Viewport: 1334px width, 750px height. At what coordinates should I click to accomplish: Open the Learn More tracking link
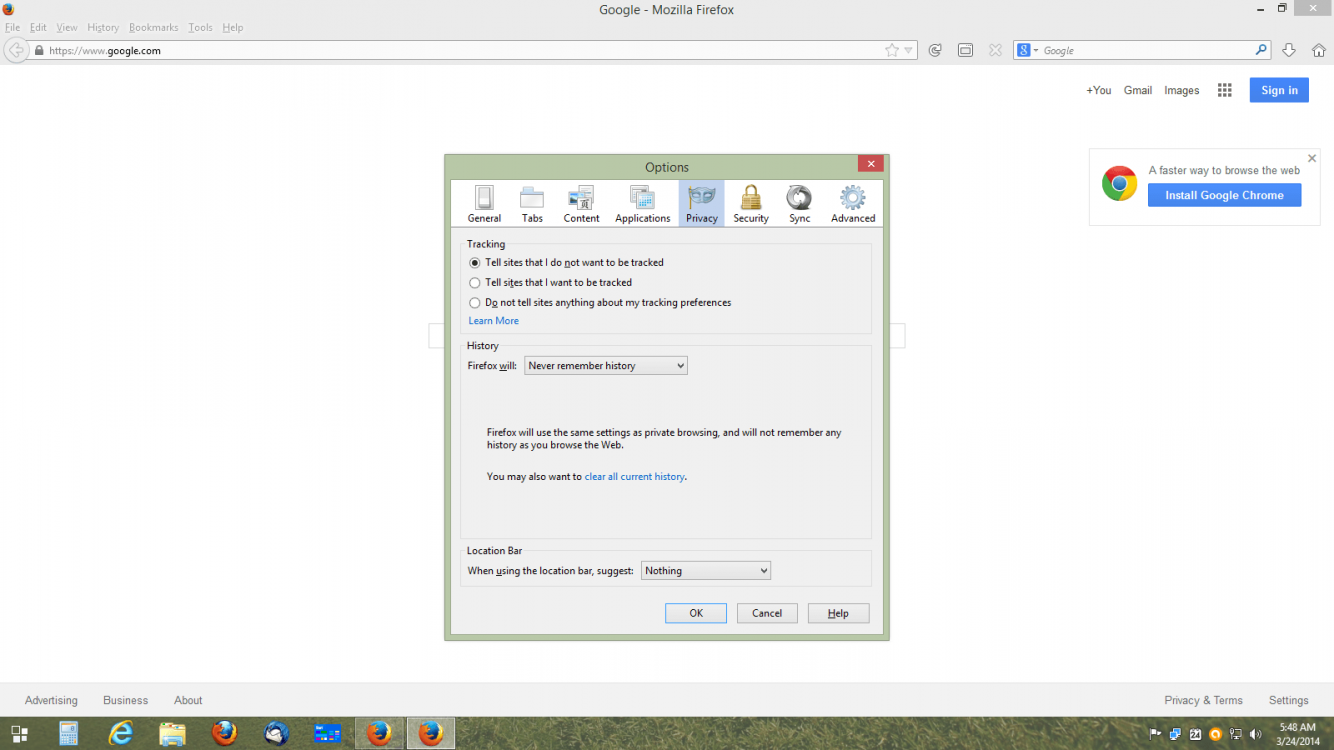[x=494, y=321]
